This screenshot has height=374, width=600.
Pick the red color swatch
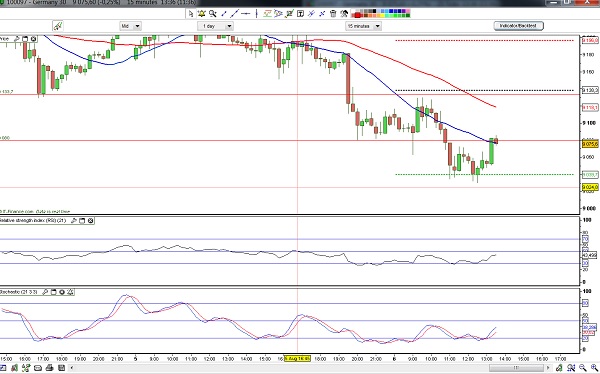(x=357, y=15)
